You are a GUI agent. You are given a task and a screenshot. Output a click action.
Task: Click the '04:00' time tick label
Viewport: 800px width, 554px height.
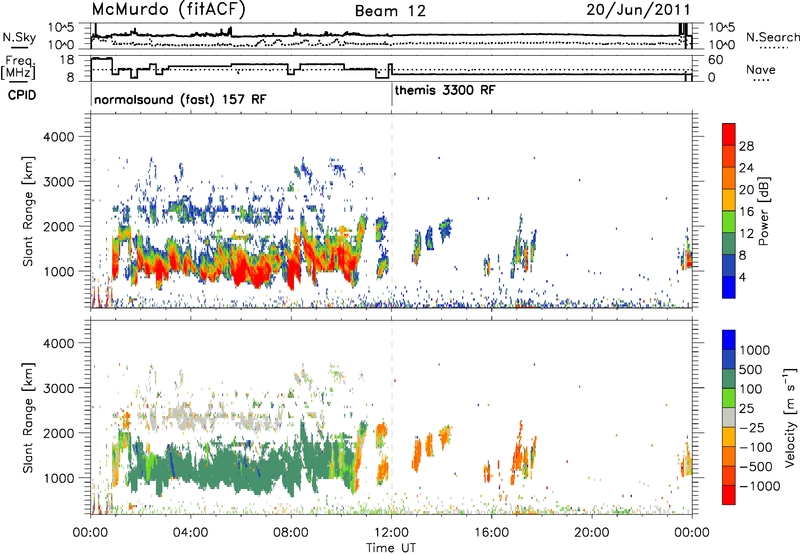[x=191, y=533]
